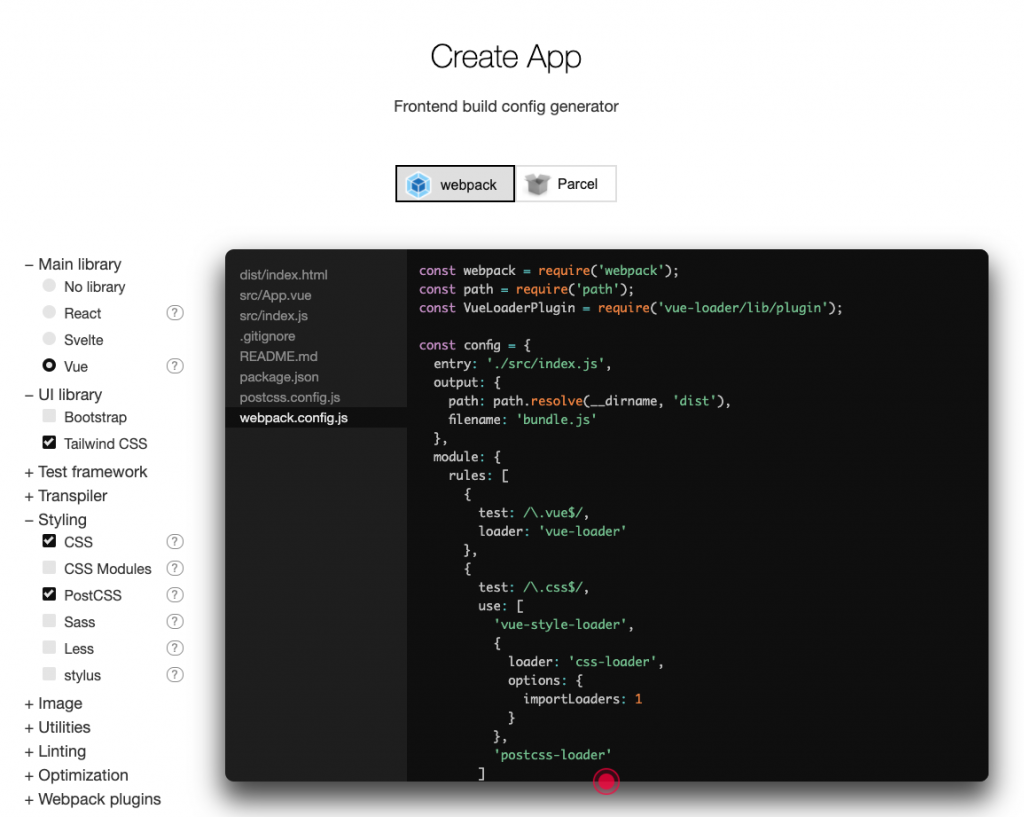
Task: Enable the stylus checkbox
Action: [x=49, y=673]
